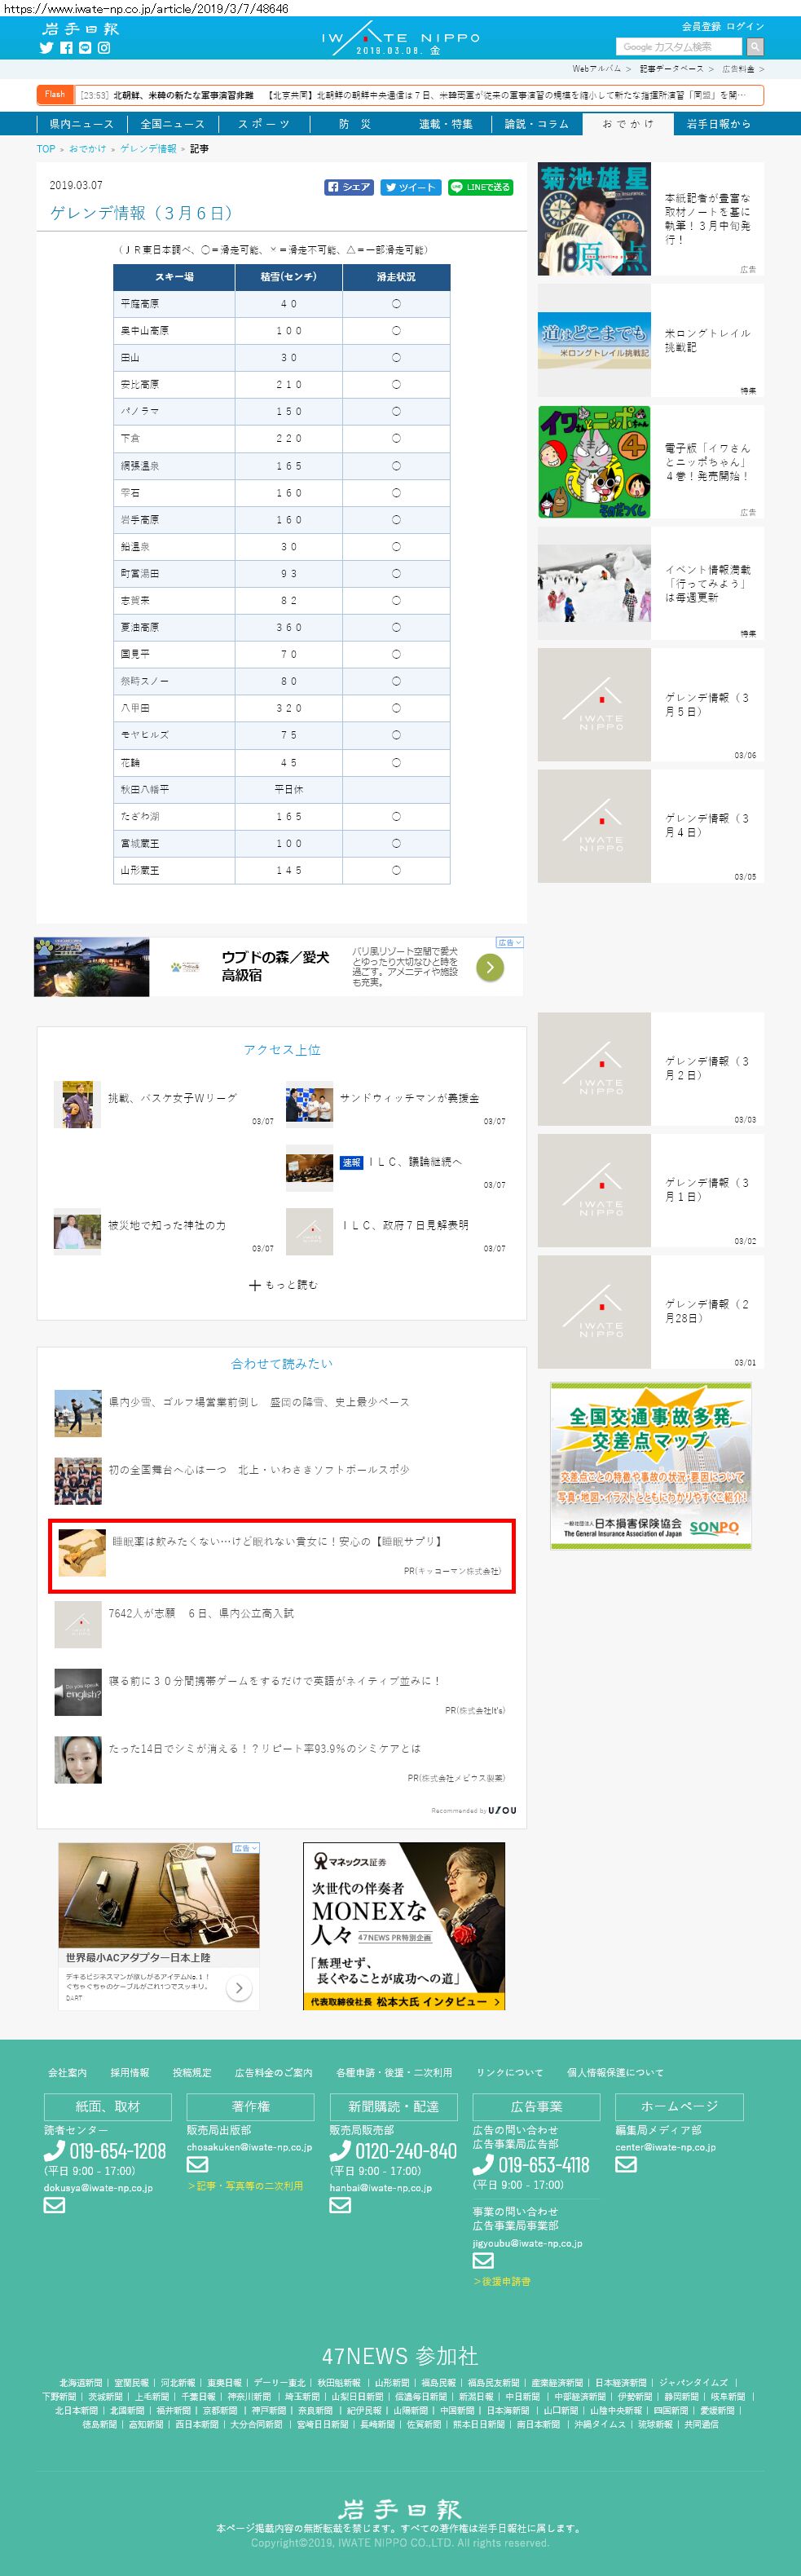Open the ゲレンデ情報（3月5日） sidebar link
Screen dimensions: 801x2576
coord(707,705)
